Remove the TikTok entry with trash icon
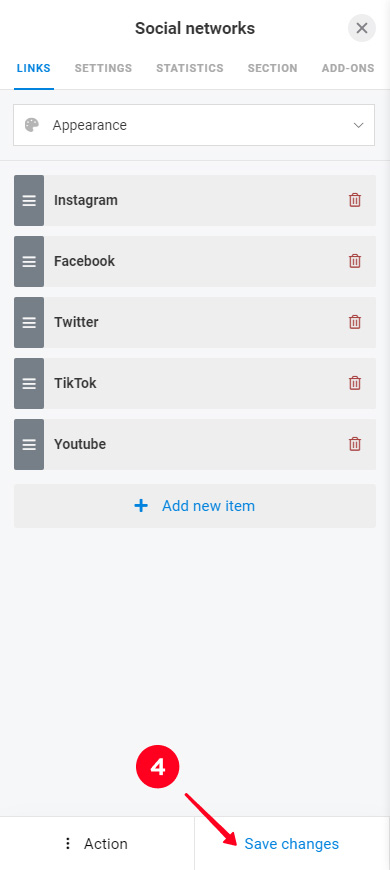The image size is (390, 870). coord(354,383)
